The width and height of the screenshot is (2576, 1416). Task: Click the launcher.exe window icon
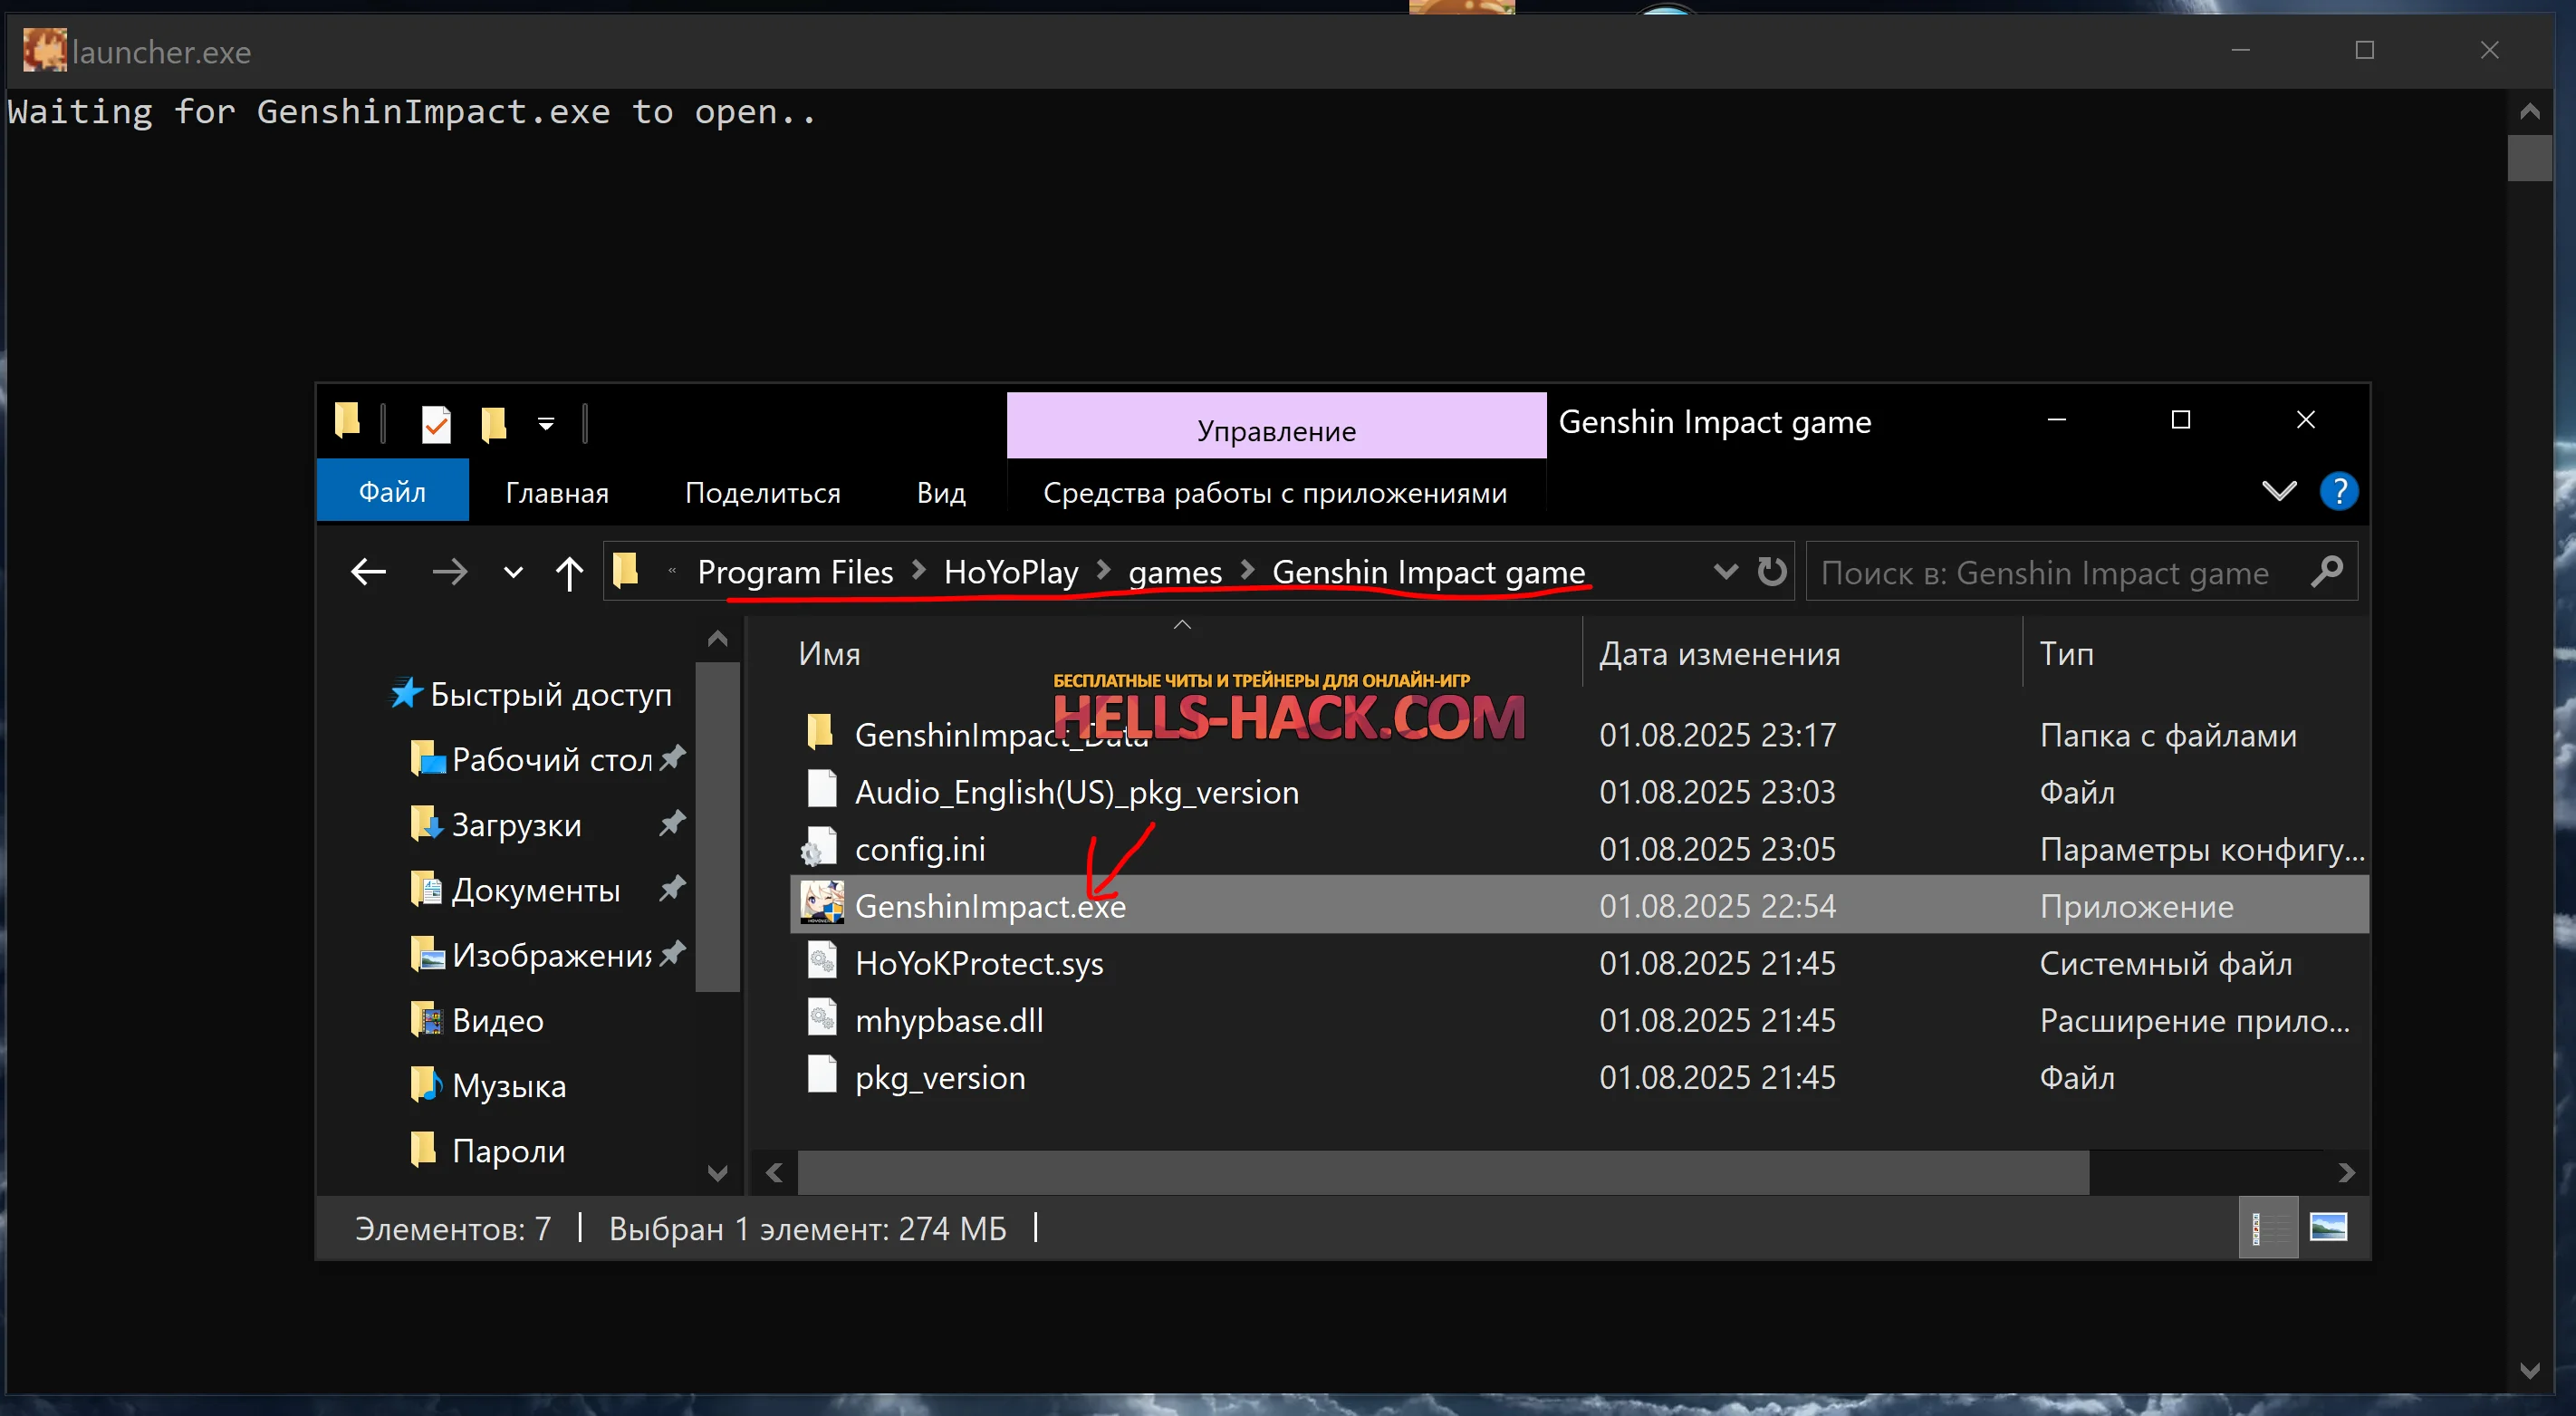click(x=44, y=50)
